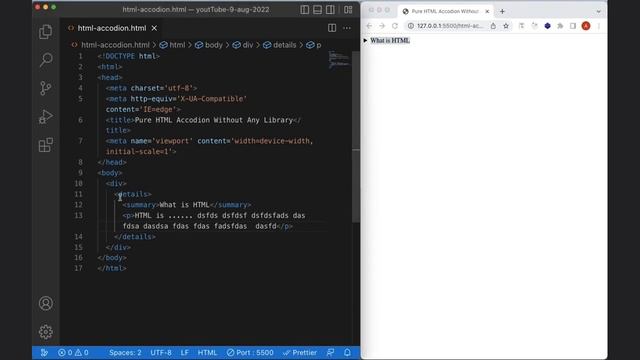Screen dimensions: 640x360
Task: Open the browser profile avatar
Action: click(586, 26)
